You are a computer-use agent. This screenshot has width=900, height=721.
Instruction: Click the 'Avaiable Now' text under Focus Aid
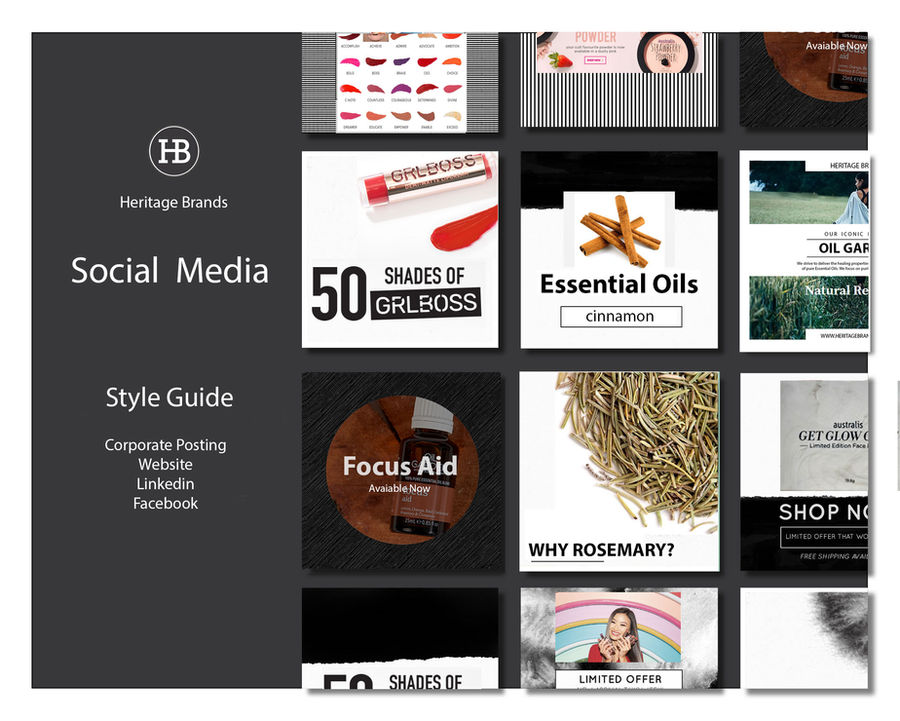coord(399,488)
